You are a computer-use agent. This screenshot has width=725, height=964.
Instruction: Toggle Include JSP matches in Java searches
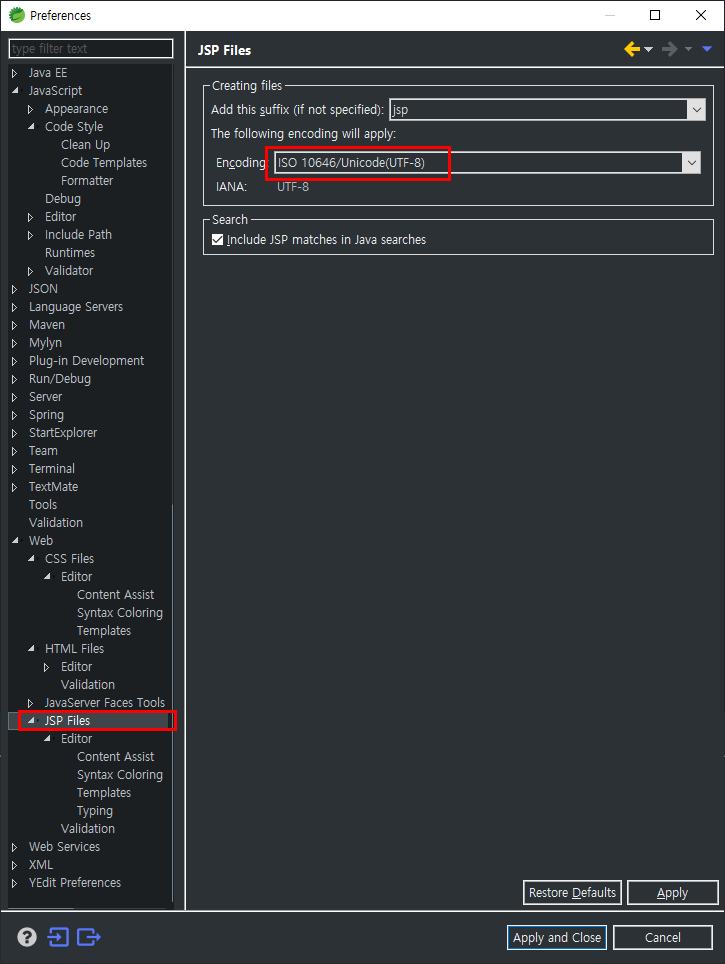point(218,240)
